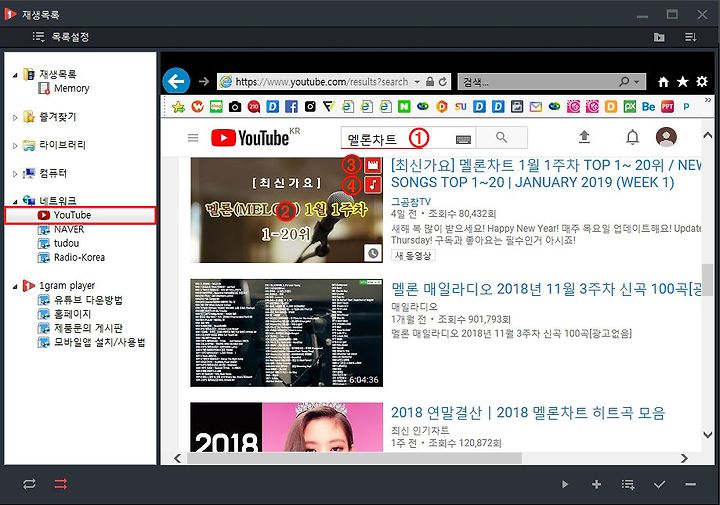Open the YouTube hamburger menu
This screenshot has height=505, width=720.
coord(193,138)
